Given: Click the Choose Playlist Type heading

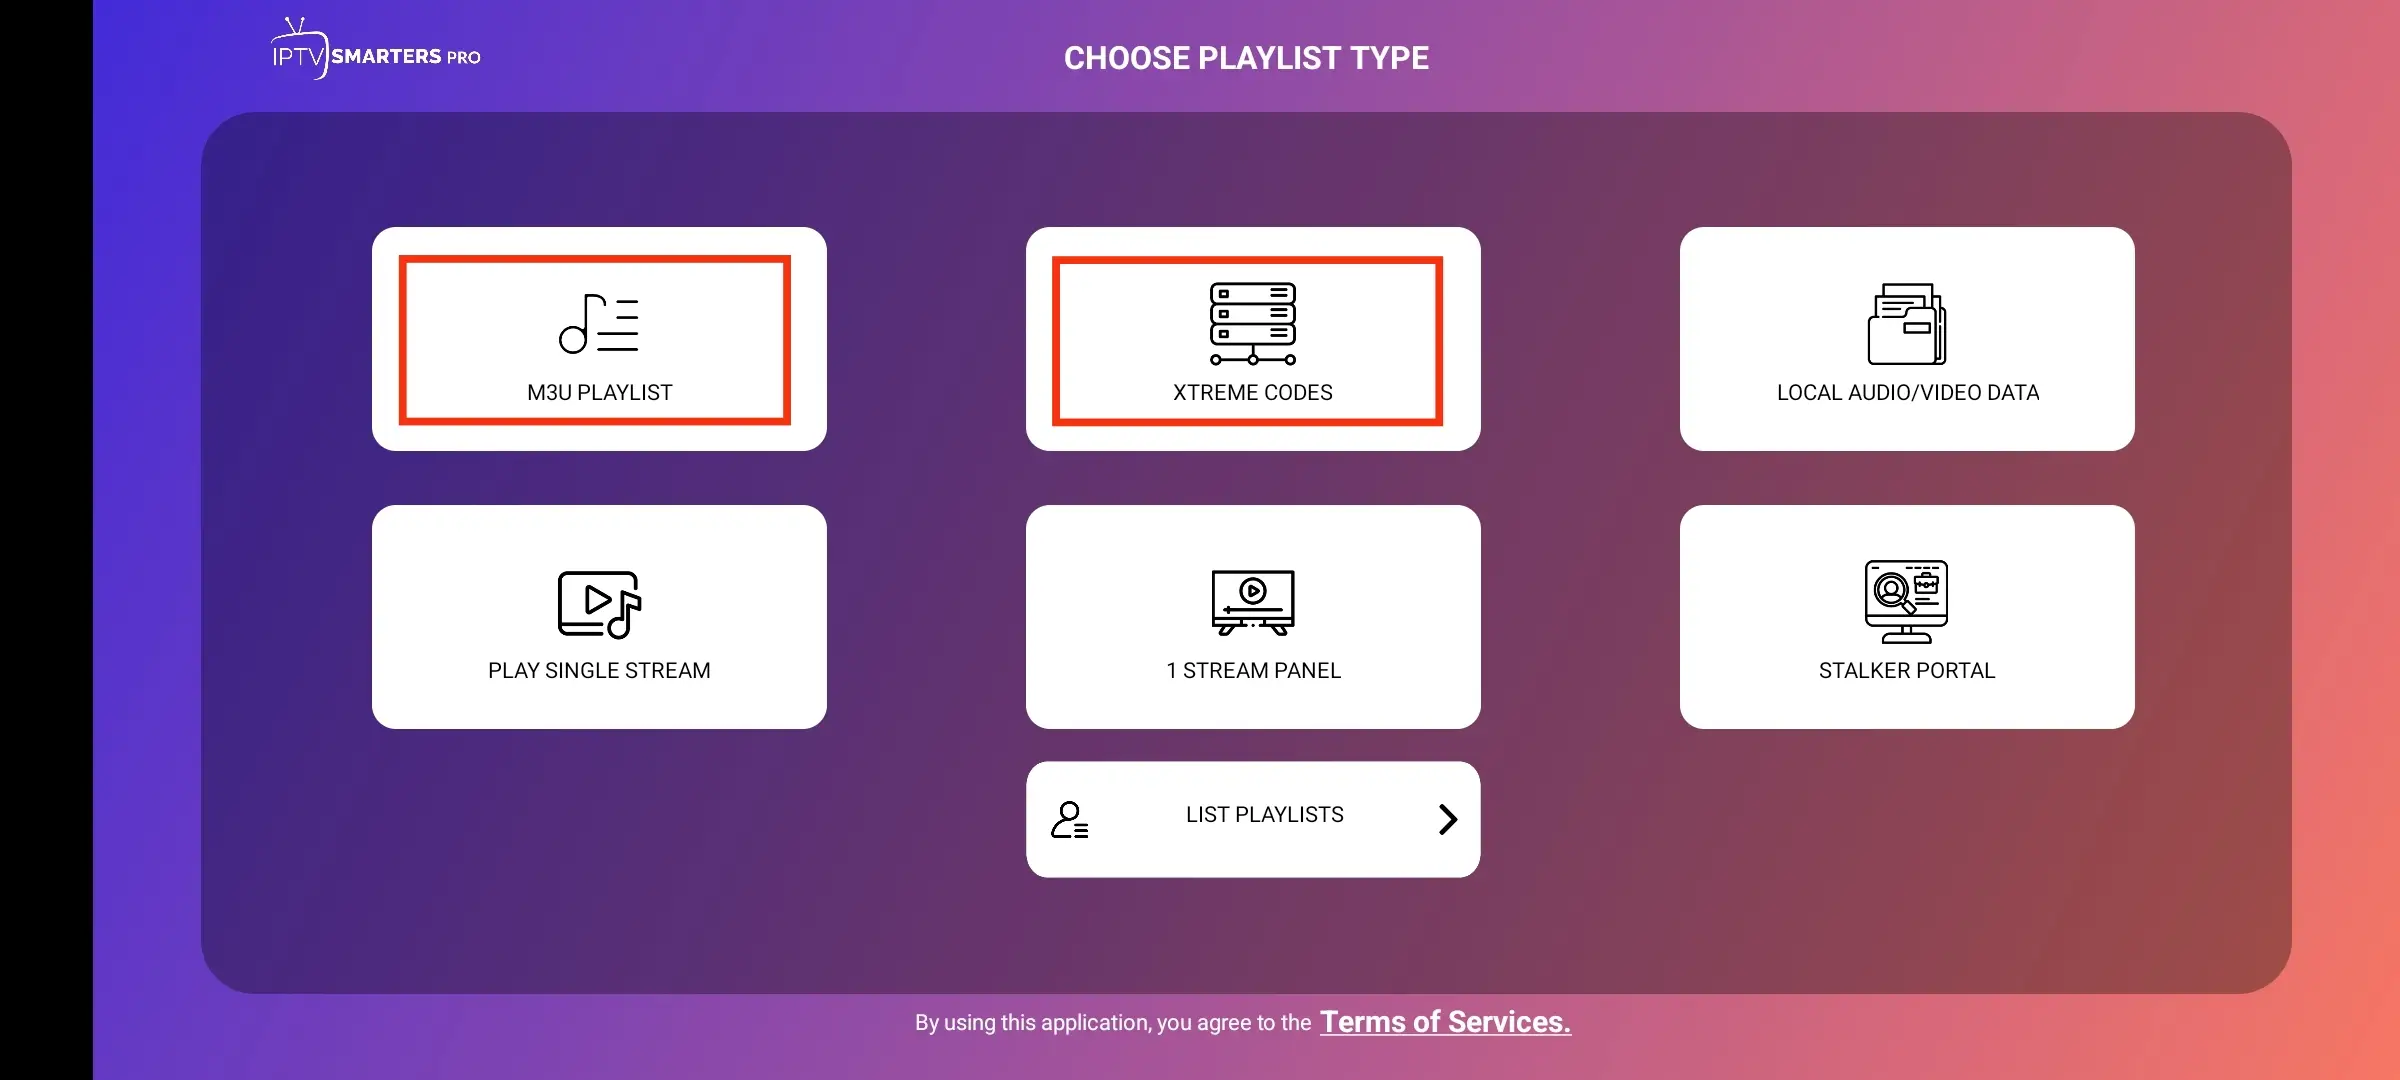Looking at the screenshot, I should (x=1246, y=58).
